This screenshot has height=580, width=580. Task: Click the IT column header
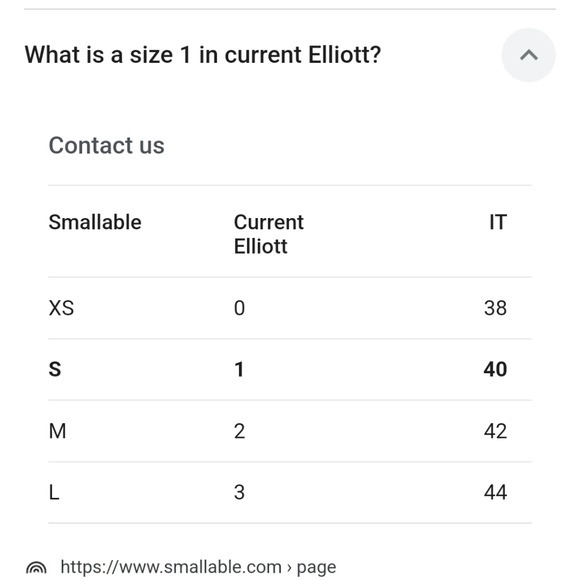click(x=498, y=222)
